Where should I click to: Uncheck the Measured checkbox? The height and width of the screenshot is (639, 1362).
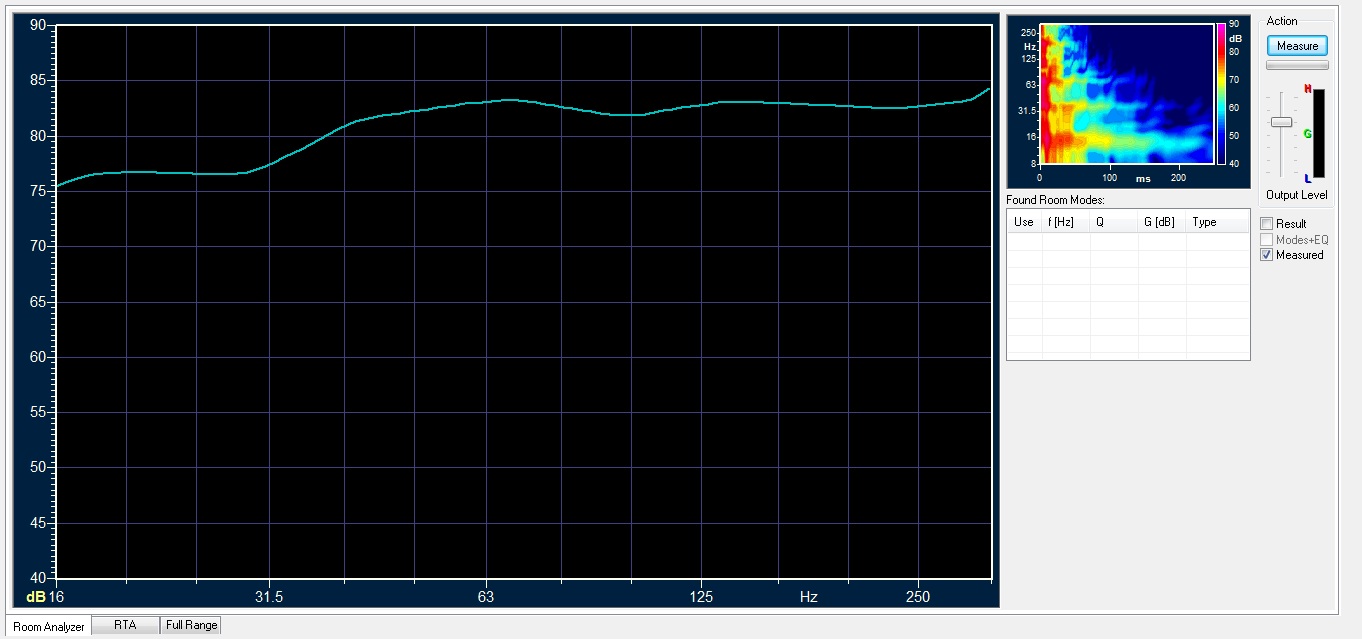(x=1266, y=255)
